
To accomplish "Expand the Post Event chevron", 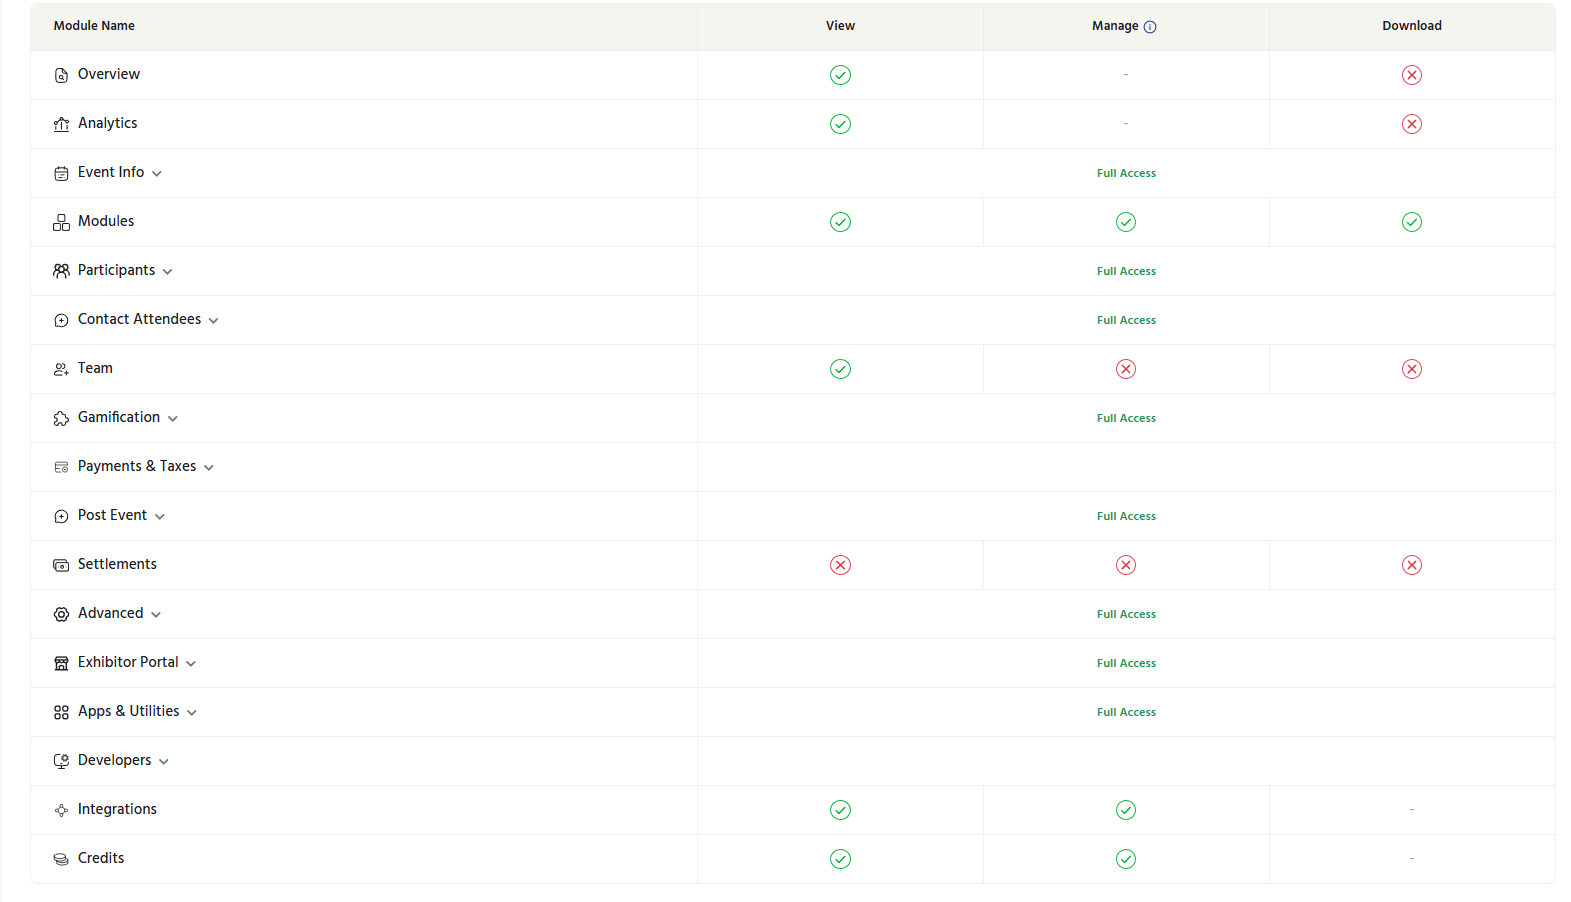I will (x=160, y=517).
